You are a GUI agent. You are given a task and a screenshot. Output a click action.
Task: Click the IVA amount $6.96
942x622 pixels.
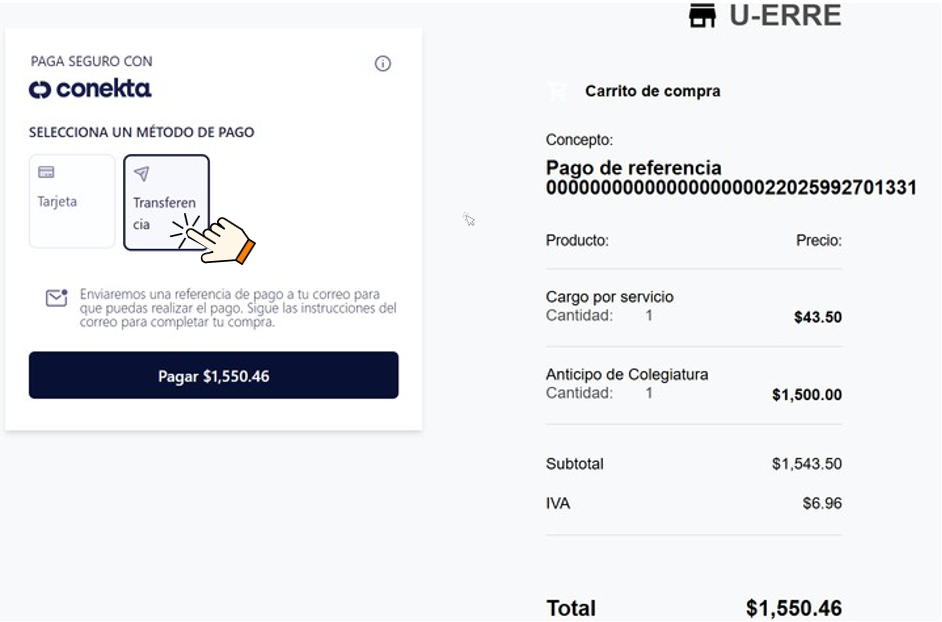(821, 503)
